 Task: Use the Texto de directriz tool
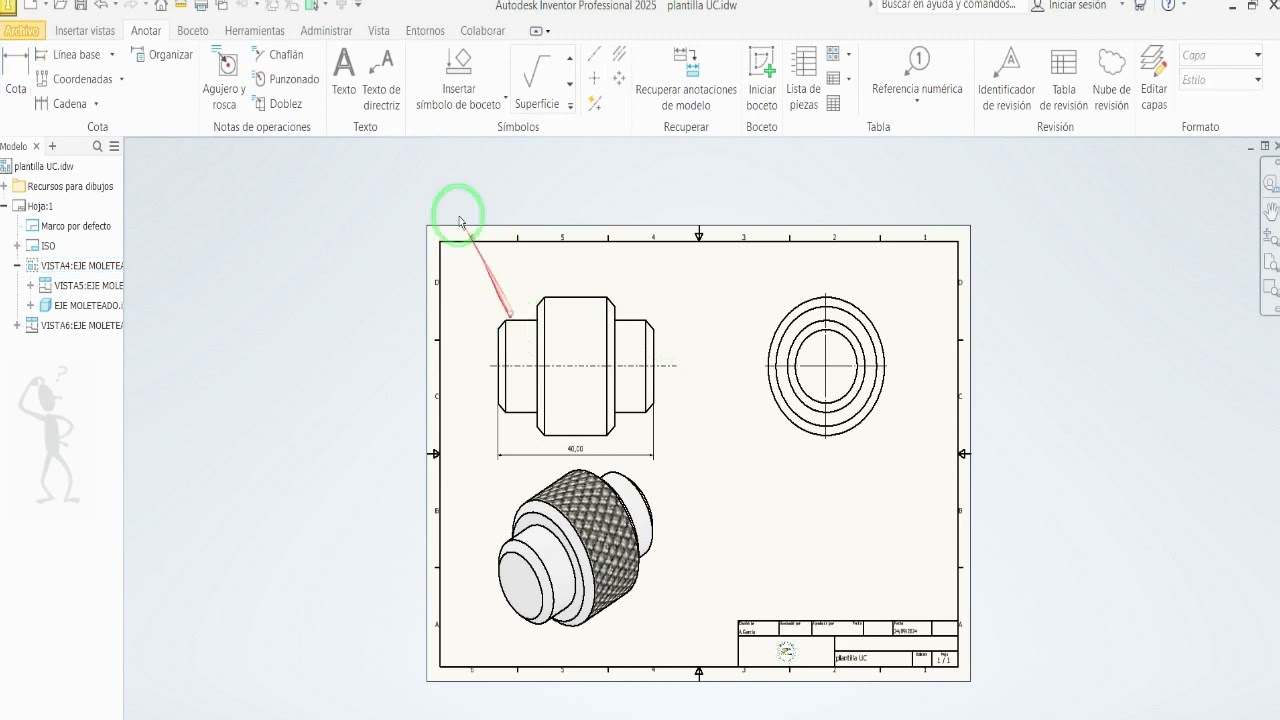point(381,79)
